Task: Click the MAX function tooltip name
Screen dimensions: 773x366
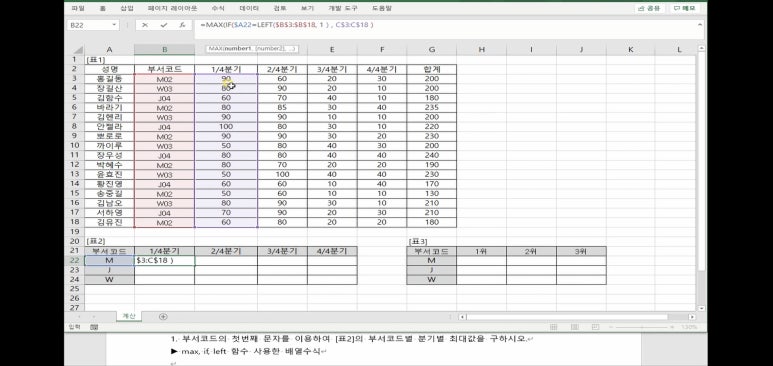Action: pyautogui.click(x=214, y=49)
